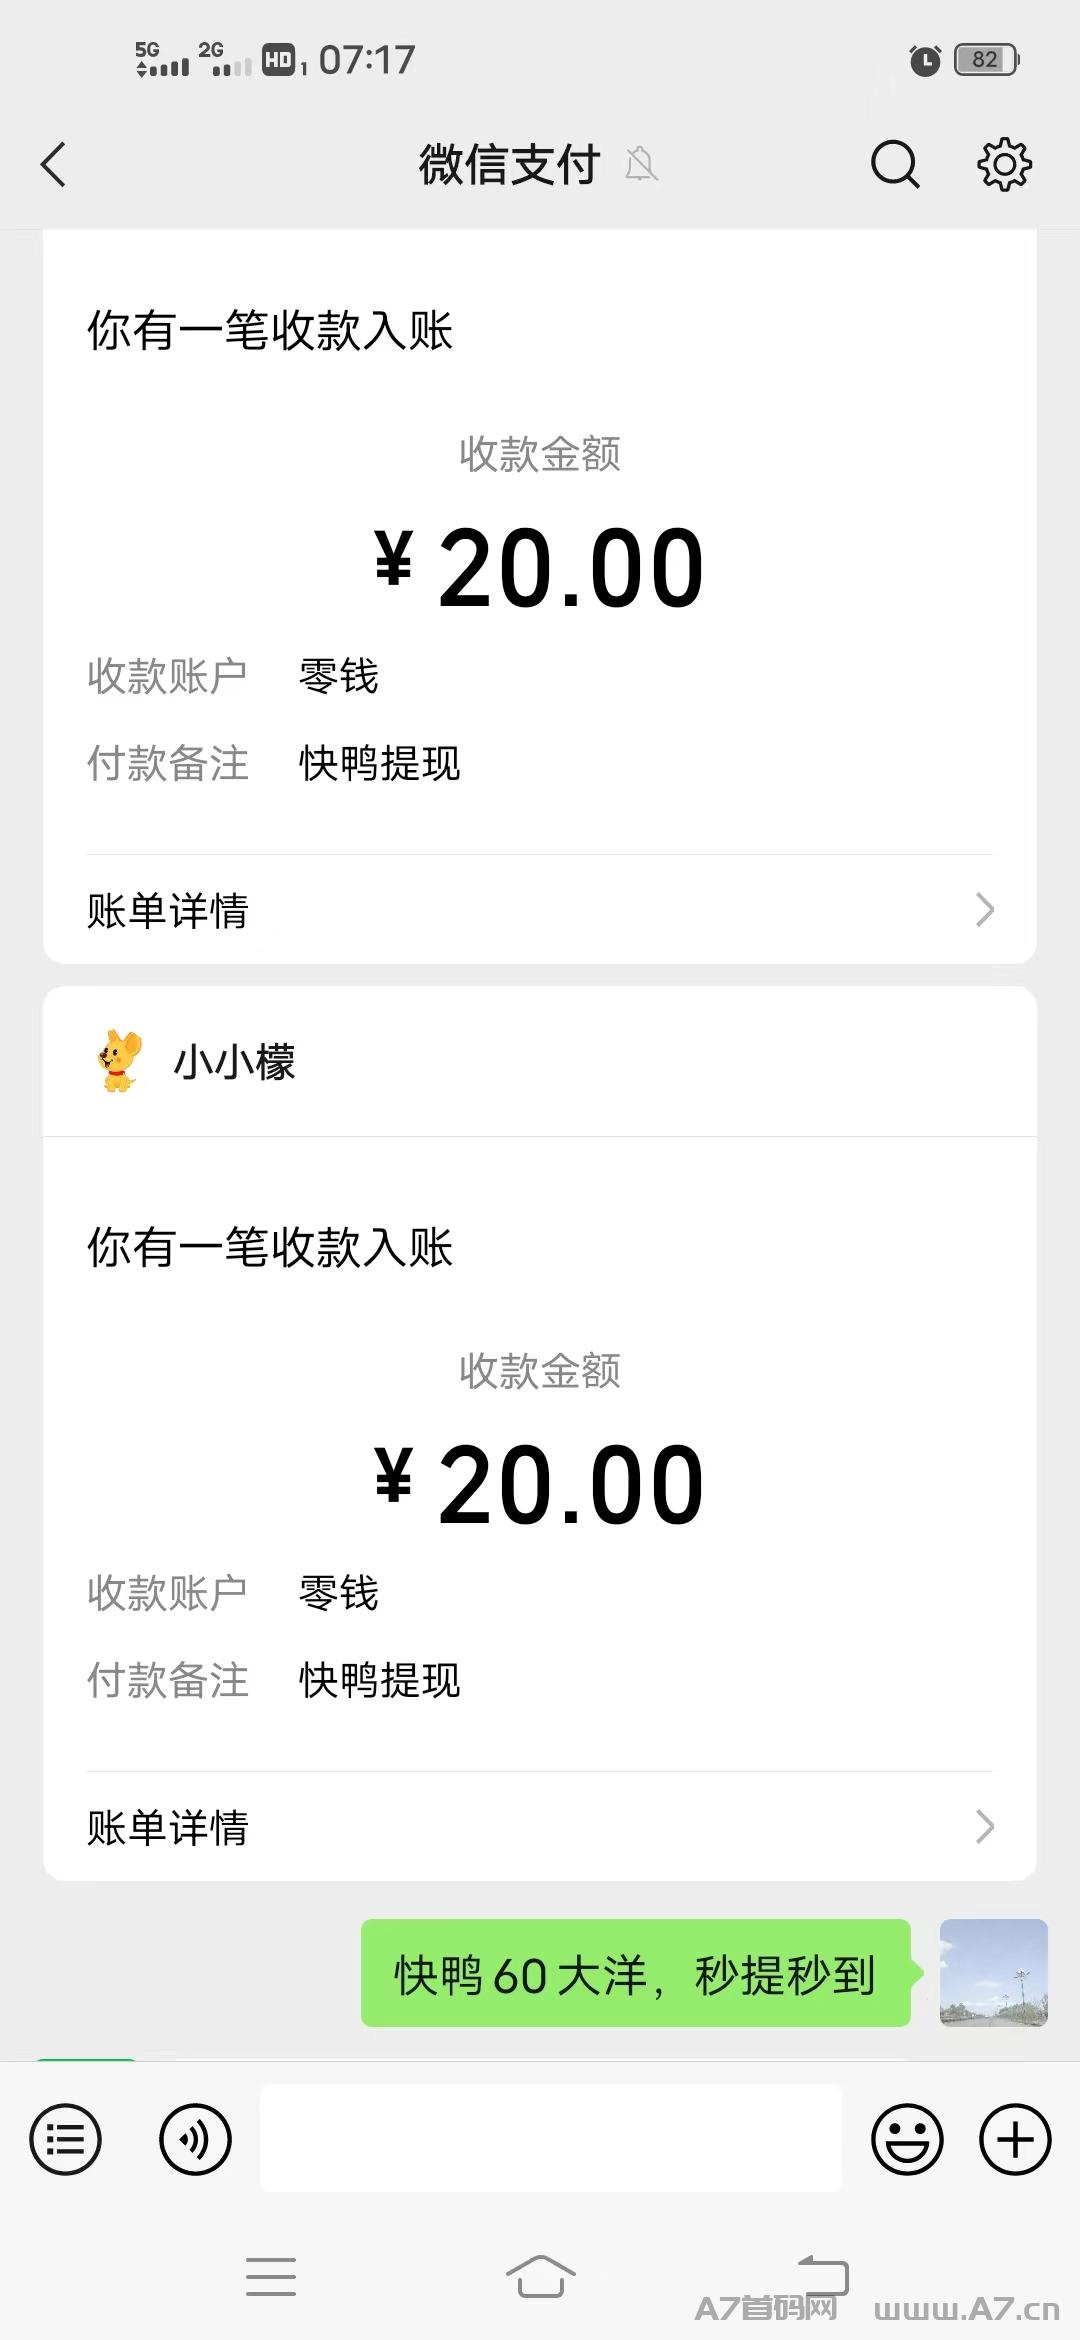Expand first 账单详情 chevron arrow
The image size is (1080, 2340).
985,910
